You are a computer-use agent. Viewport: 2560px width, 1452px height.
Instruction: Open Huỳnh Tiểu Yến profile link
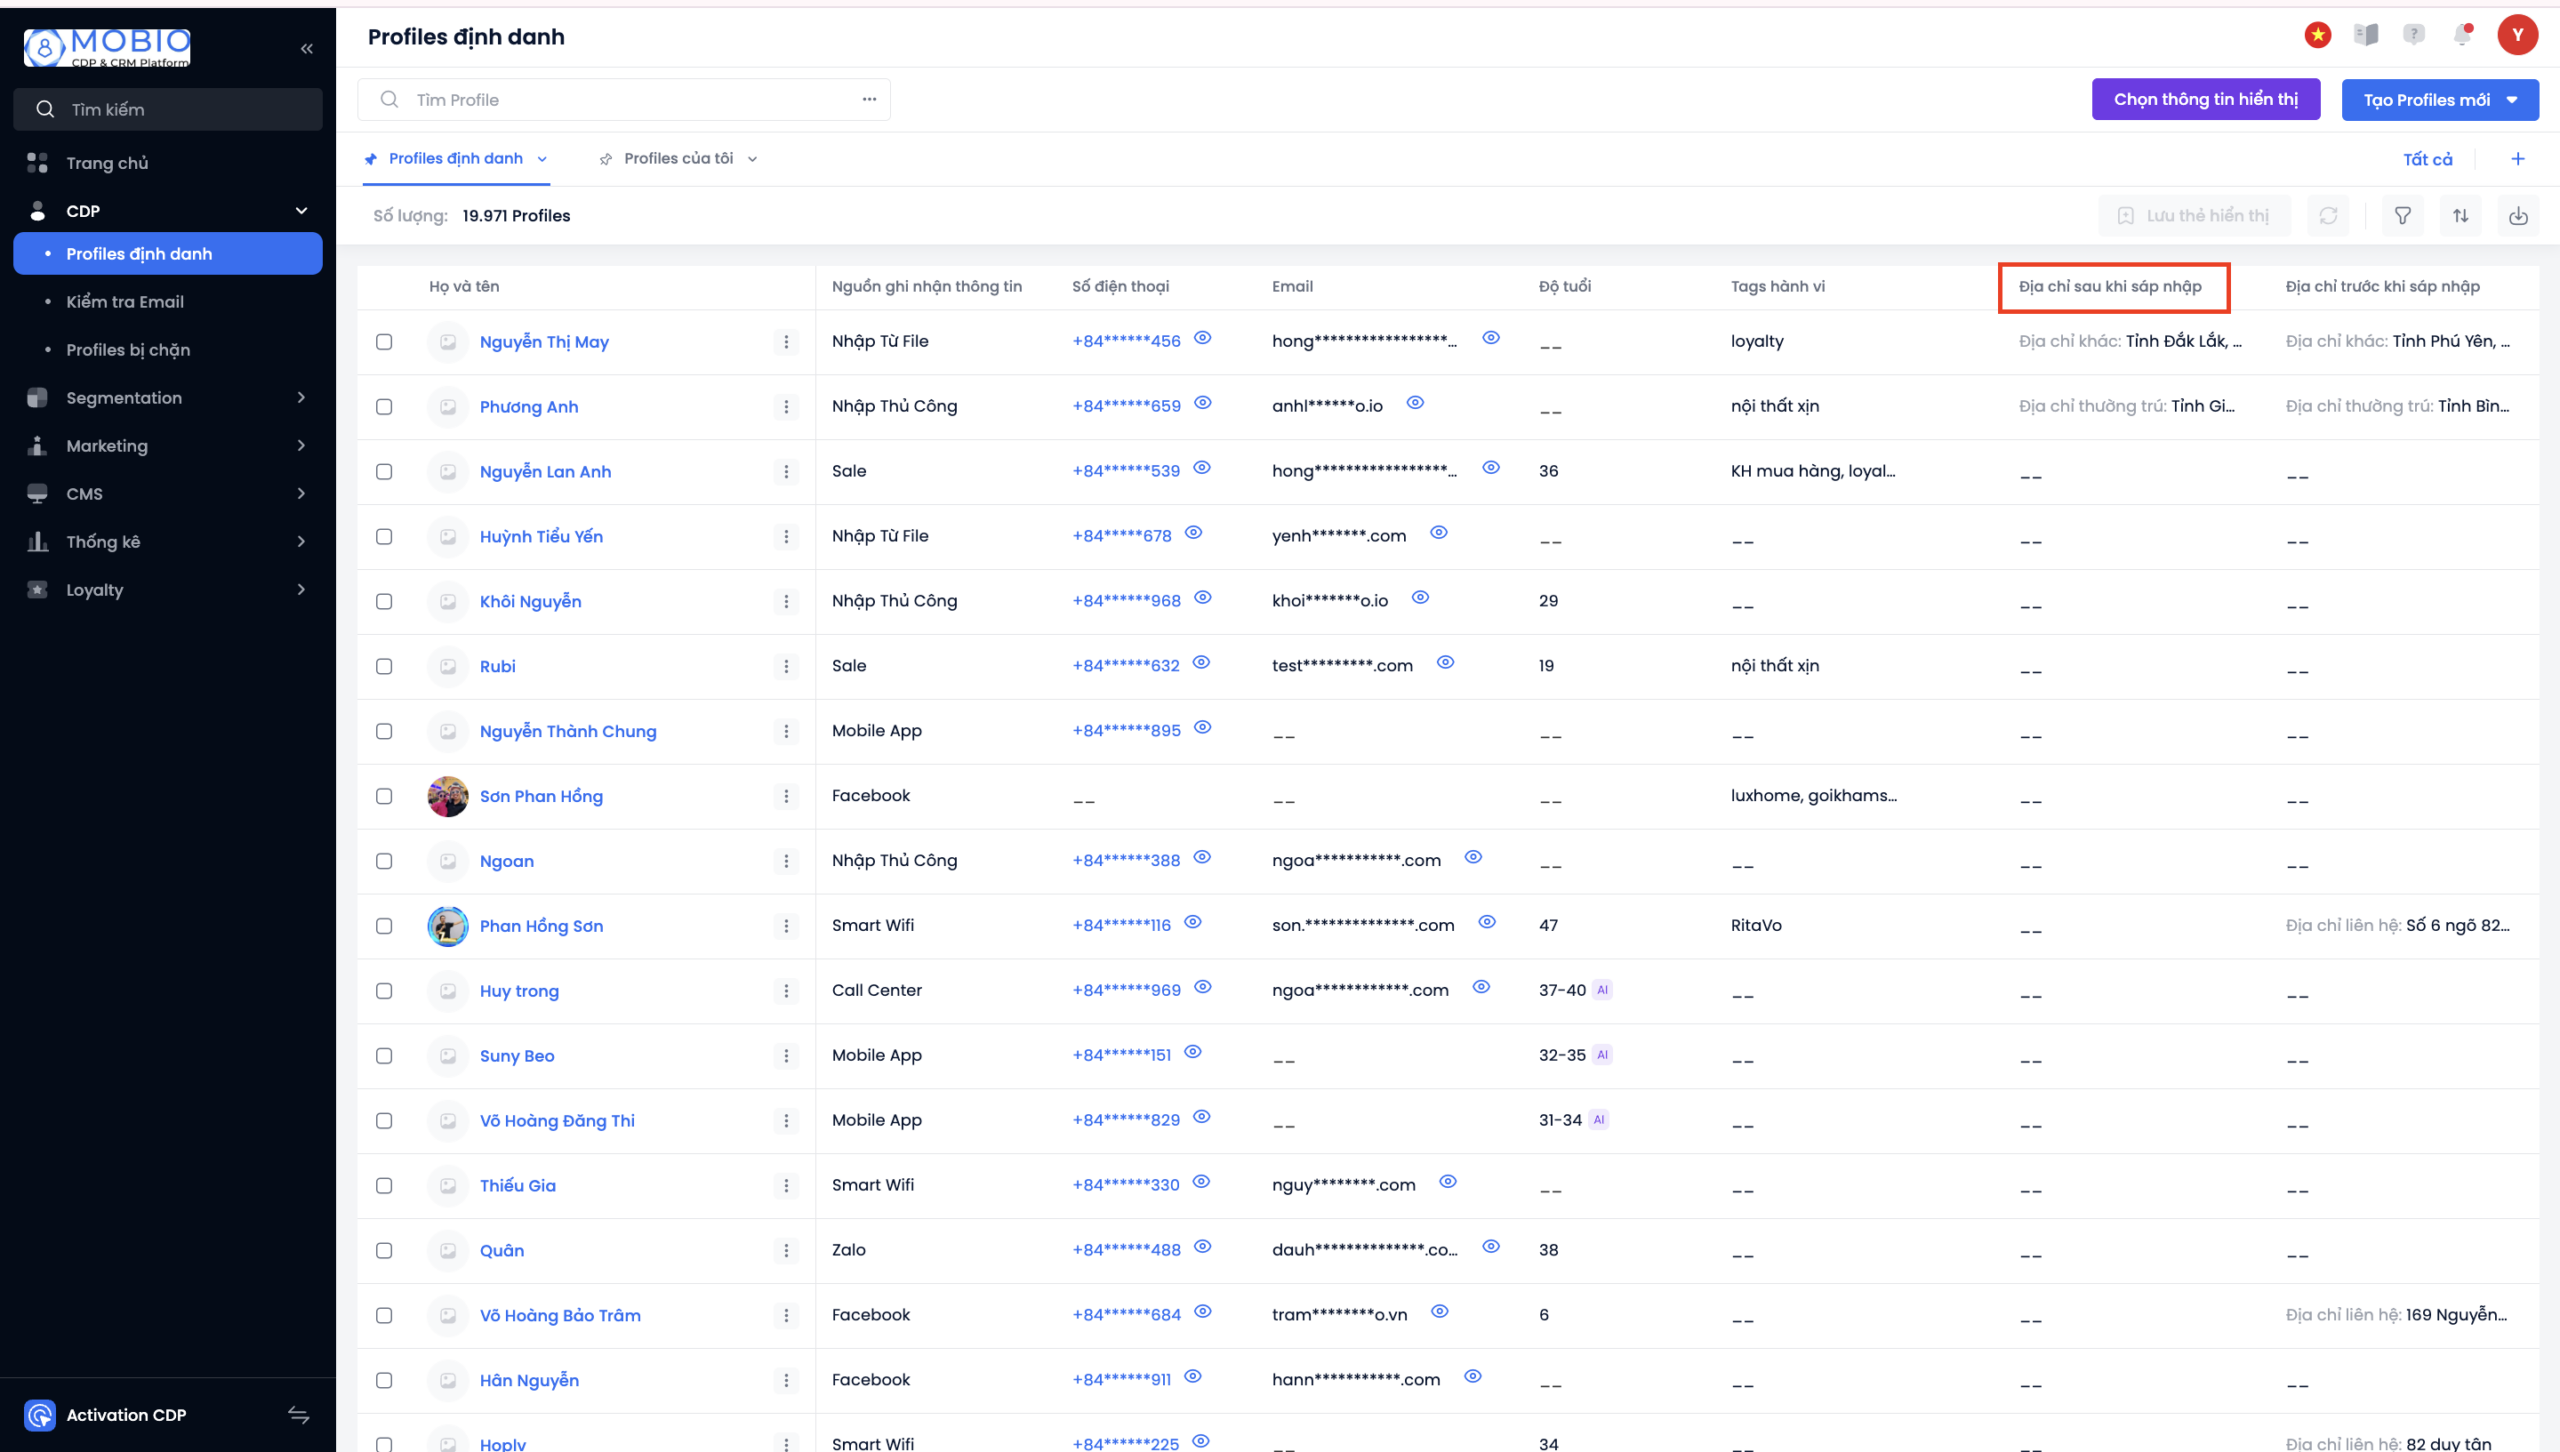point(541,537)
